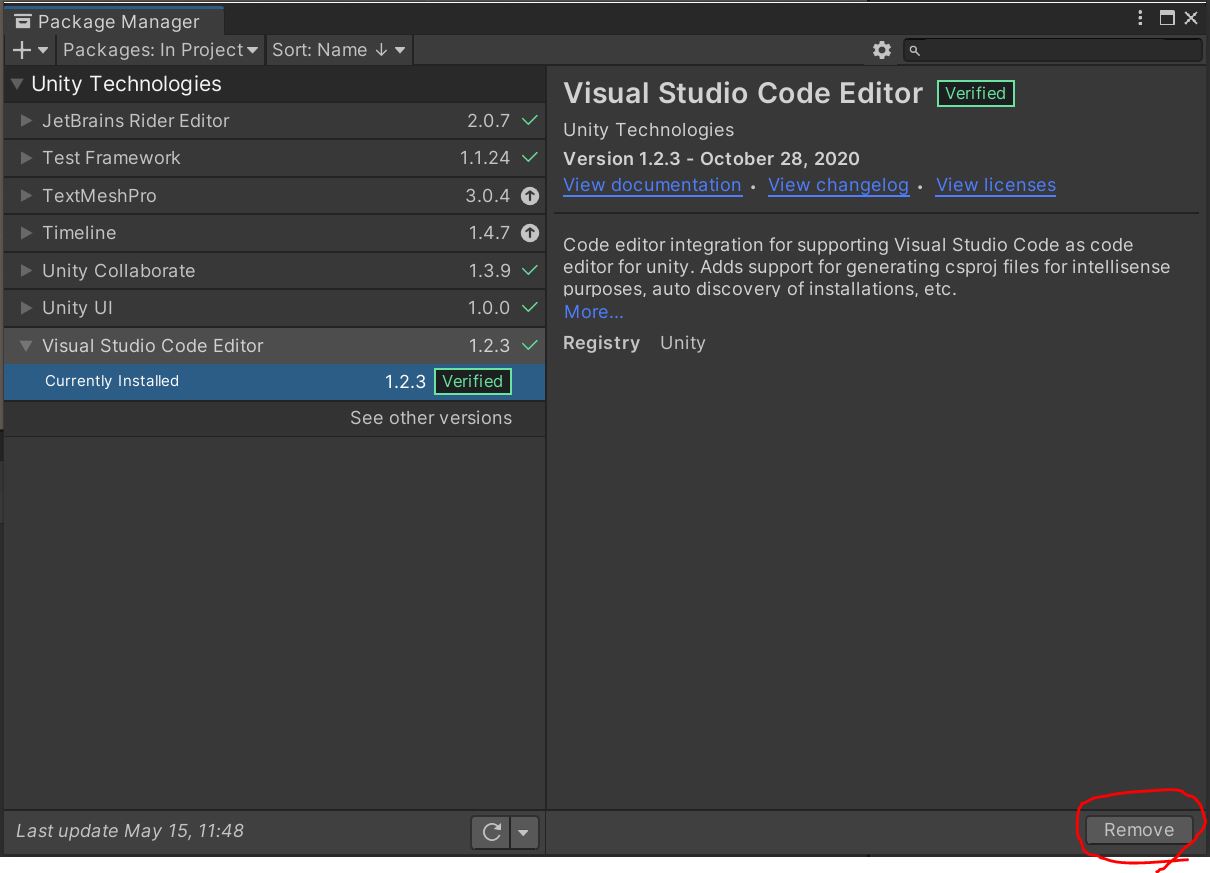
Task: Refresh the package list
Action: (x=491, y=831)
